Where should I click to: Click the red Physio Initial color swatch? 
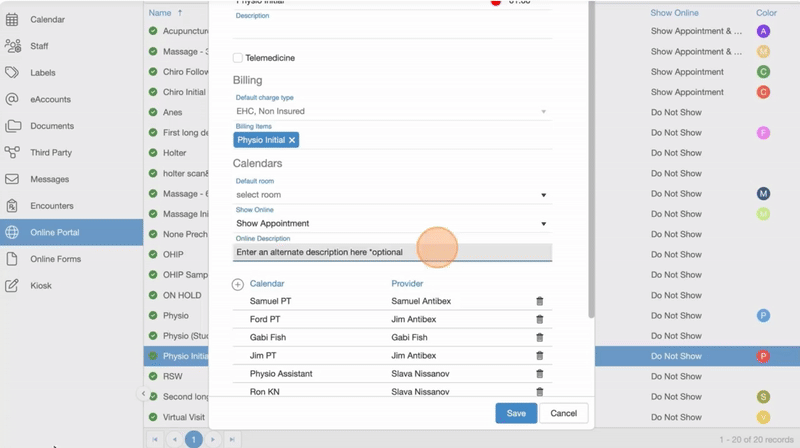763,356
